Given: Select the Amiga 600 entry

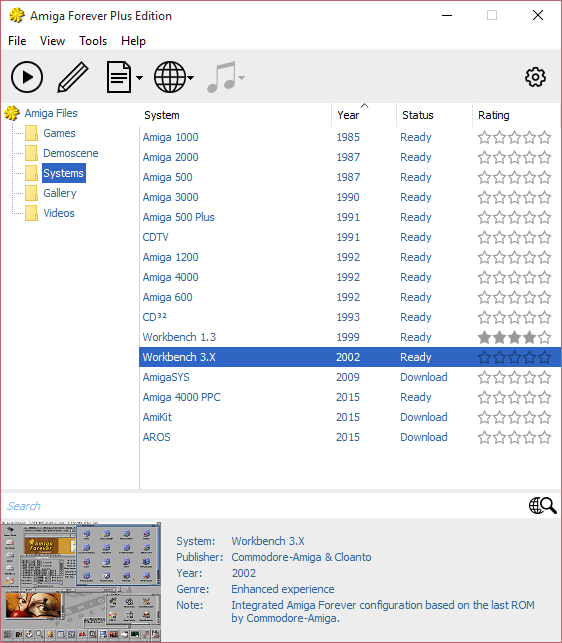Looking at the screenshot, I should [x=167, y=297].
